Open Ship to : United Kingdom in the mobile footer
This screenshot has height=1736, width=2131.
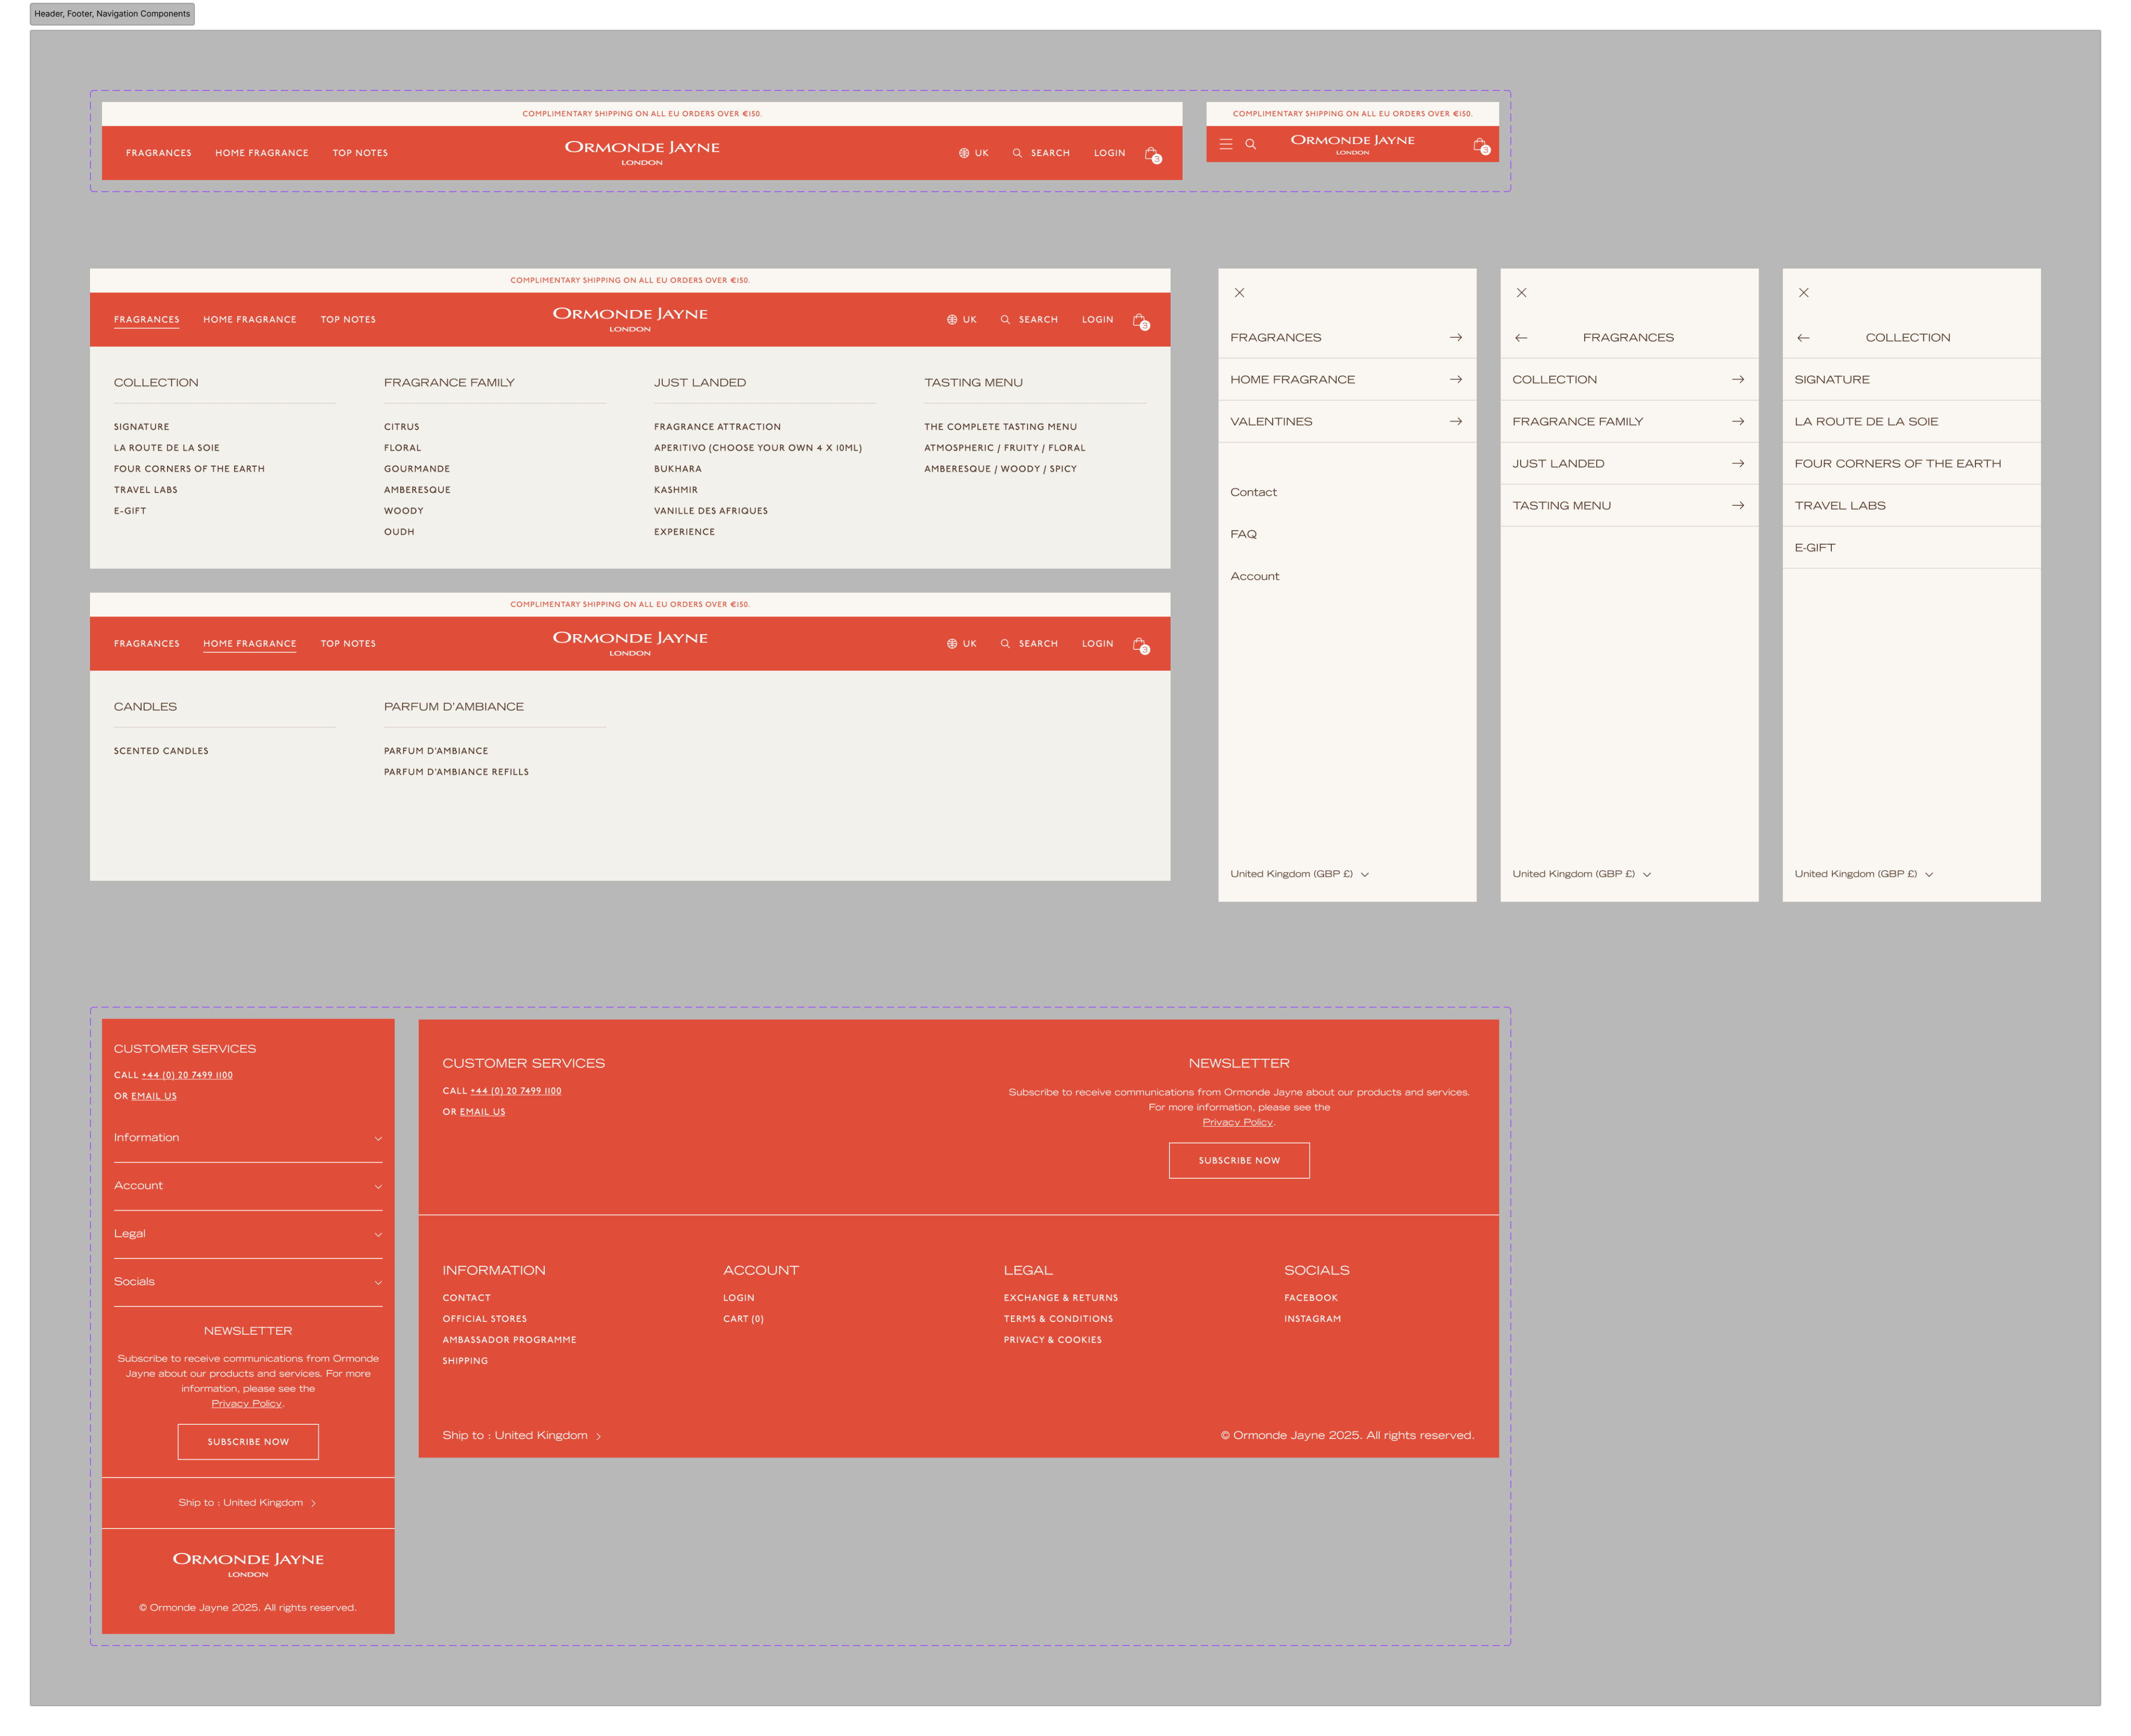coord(247,1503)
